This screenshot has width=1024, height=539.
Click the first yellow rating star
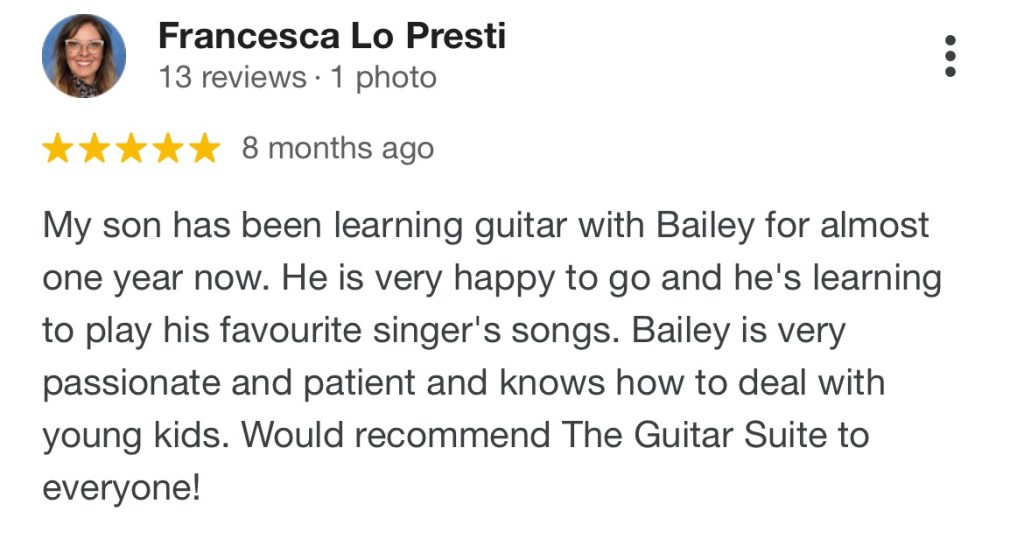click(57, 149)
